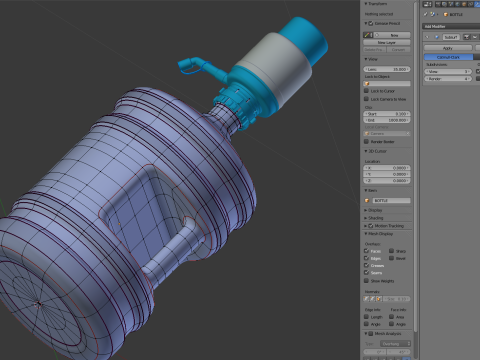Uncheck the Edges overlay checkbox
The image size is (480, 360).
(367, 258)
